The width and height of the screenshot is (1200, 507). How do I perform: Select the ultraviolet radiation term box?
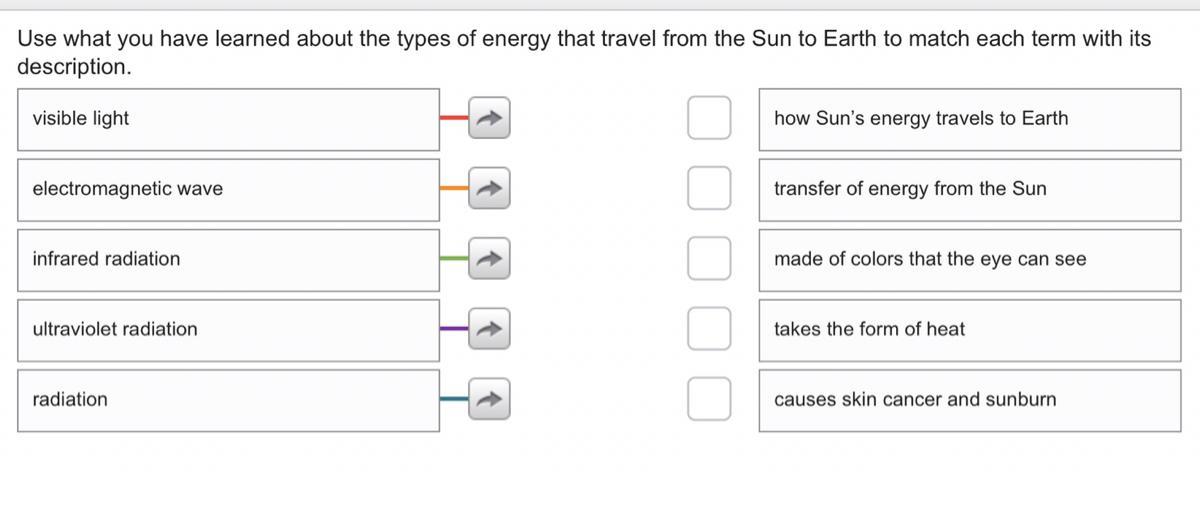pyautogui.click(x=228, y=330)
